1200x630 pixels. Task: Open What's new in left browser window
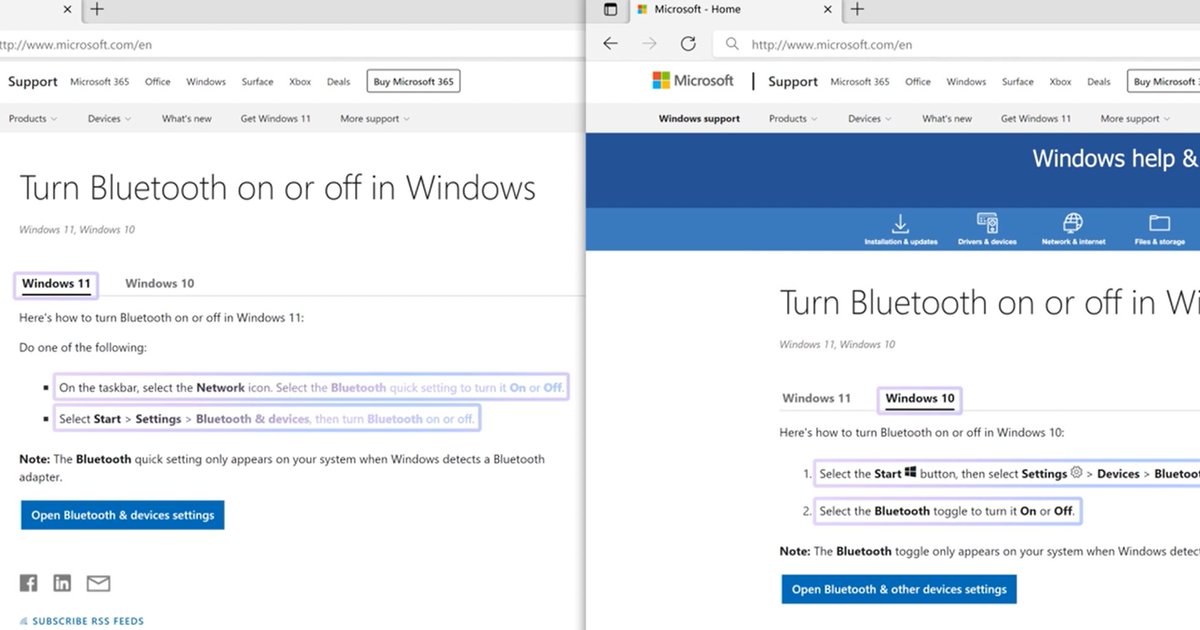pyautogui.click(x=187, y=119)
